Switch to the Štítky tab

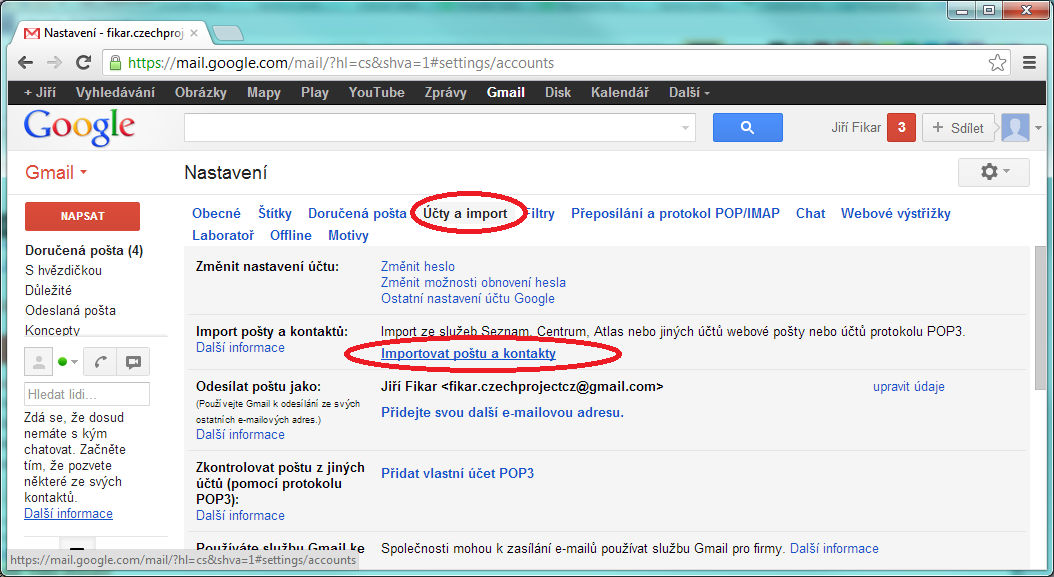[x=275, y=214]
